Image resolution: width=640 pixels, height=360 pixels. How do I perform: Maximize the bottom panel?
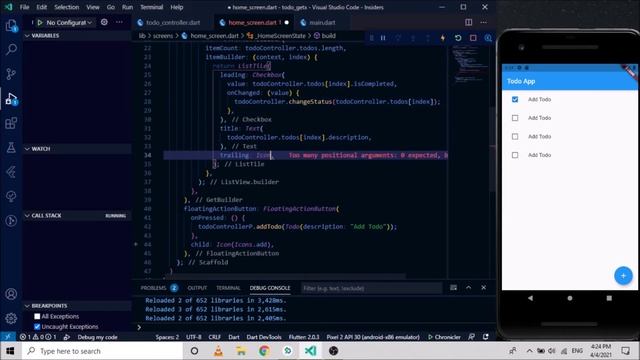coord(469,288)
